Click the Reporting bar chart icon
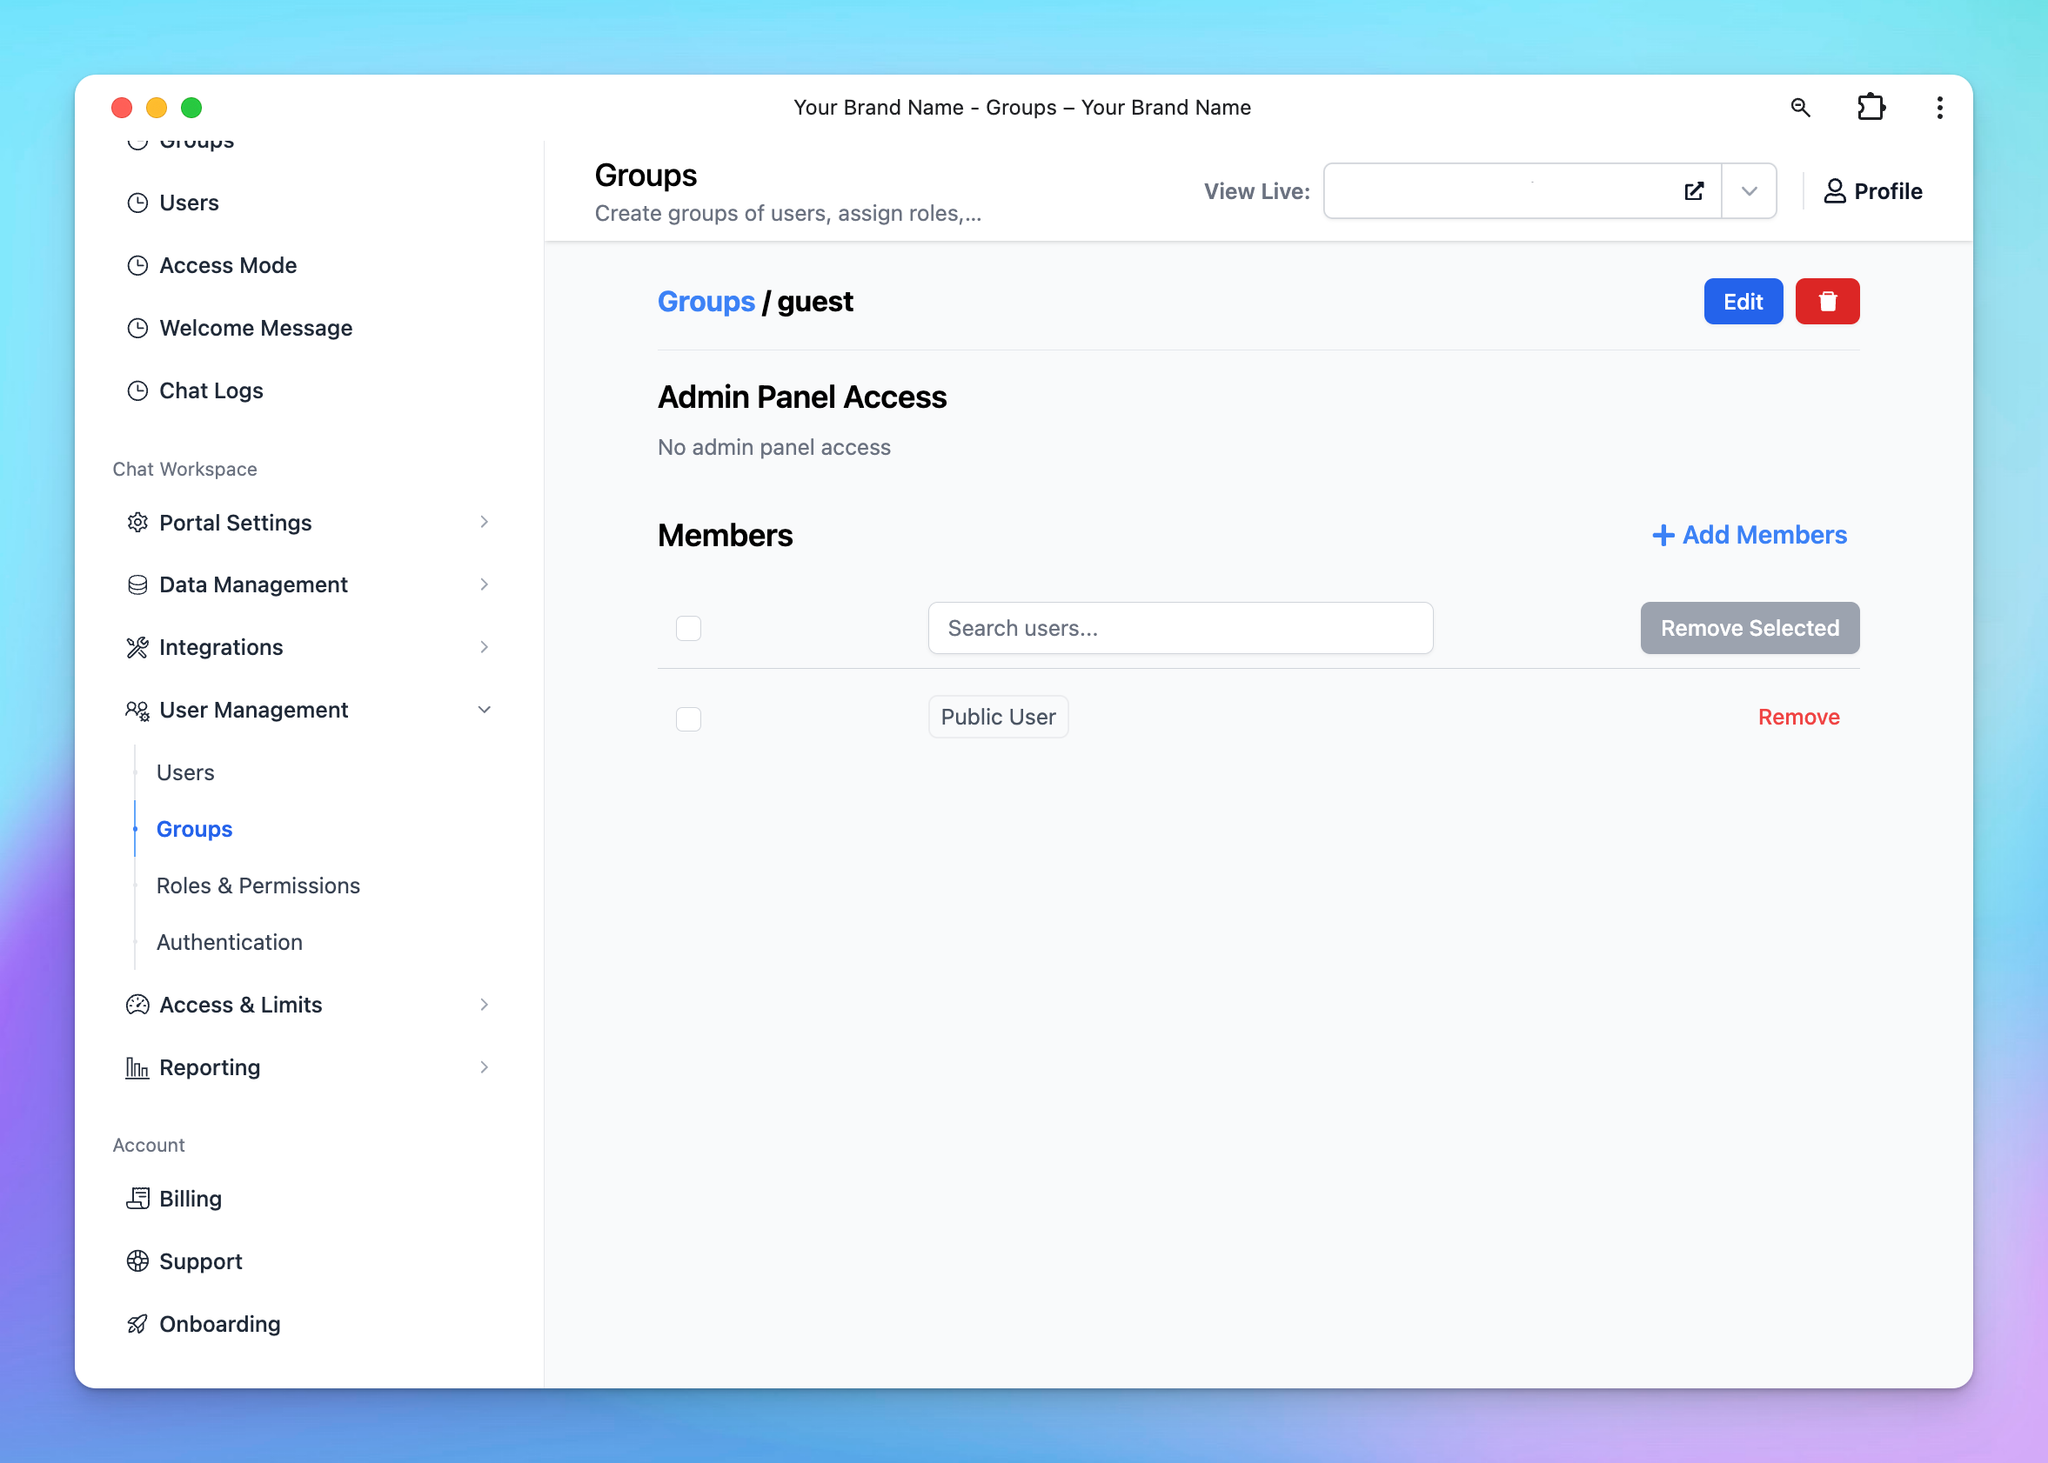The image size is (2048, 1463). coord(138,1068)
